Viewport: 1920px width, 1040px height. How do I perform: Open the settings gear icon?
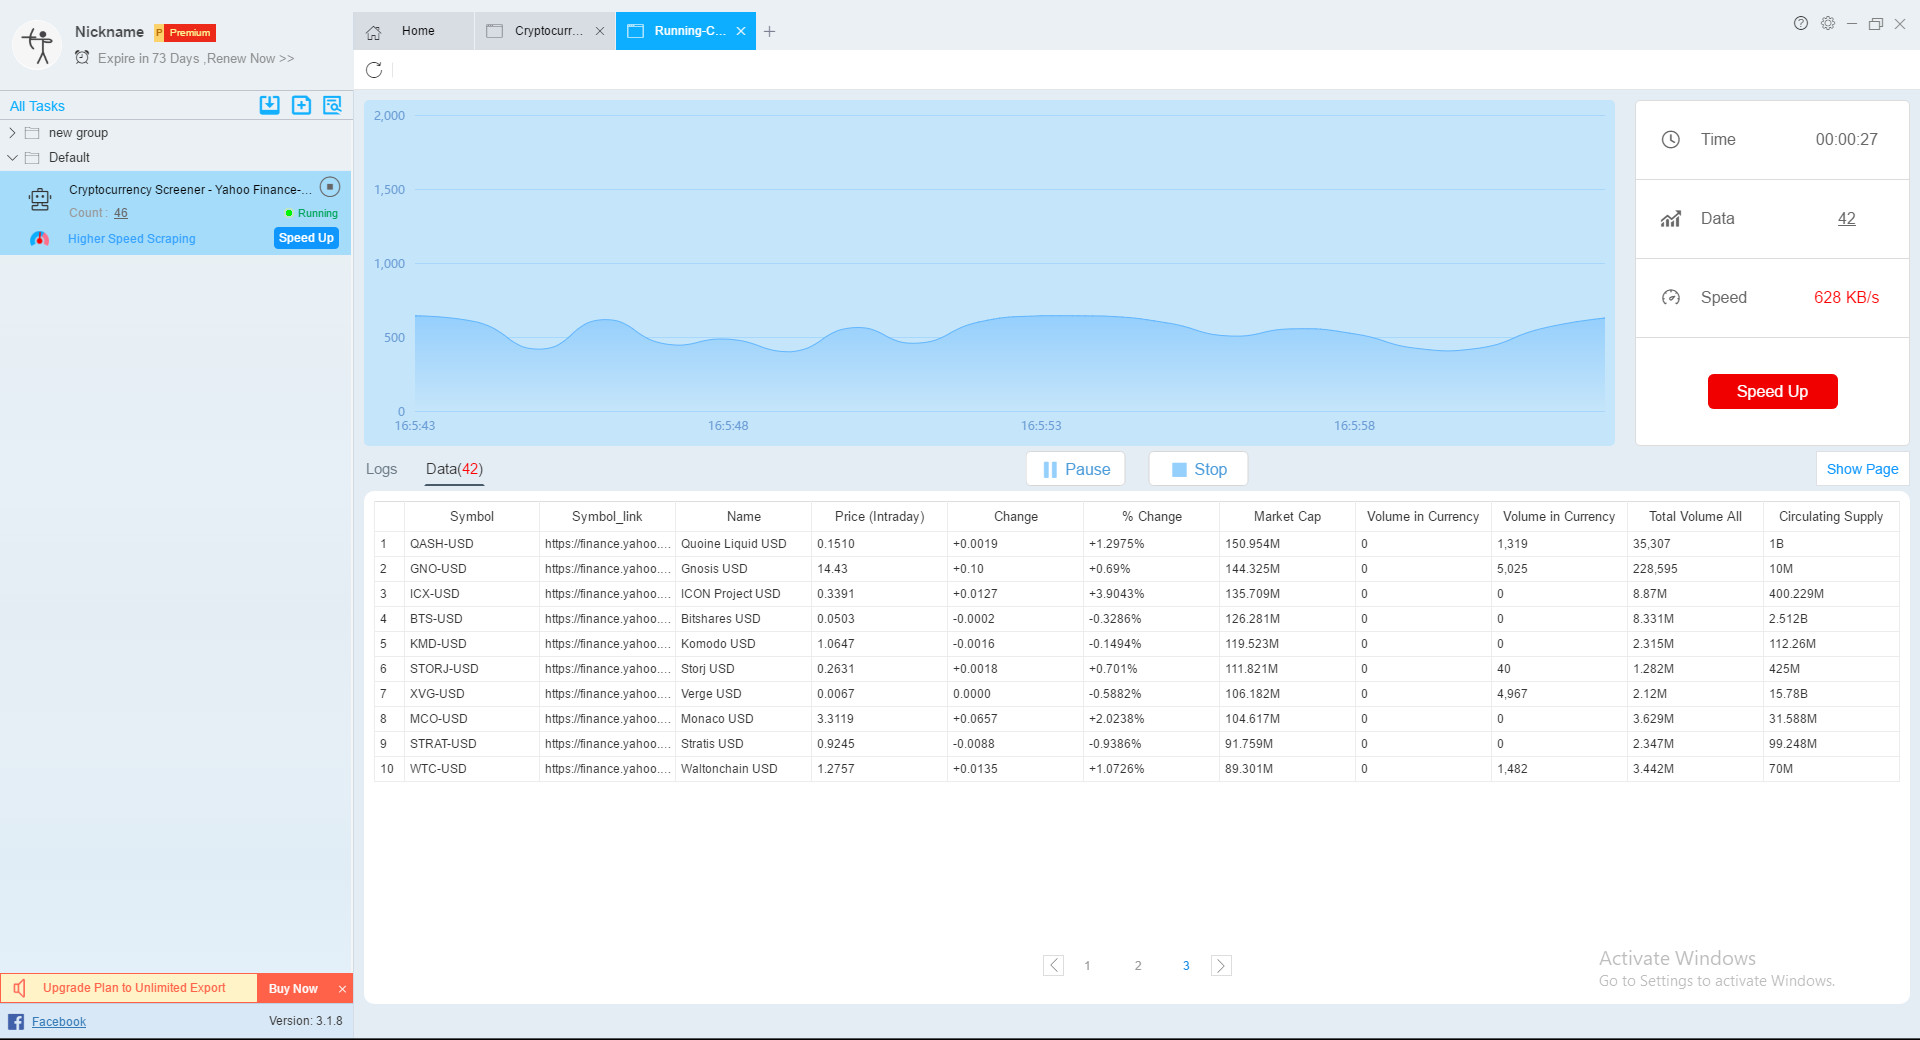(x=1828, y=23)
